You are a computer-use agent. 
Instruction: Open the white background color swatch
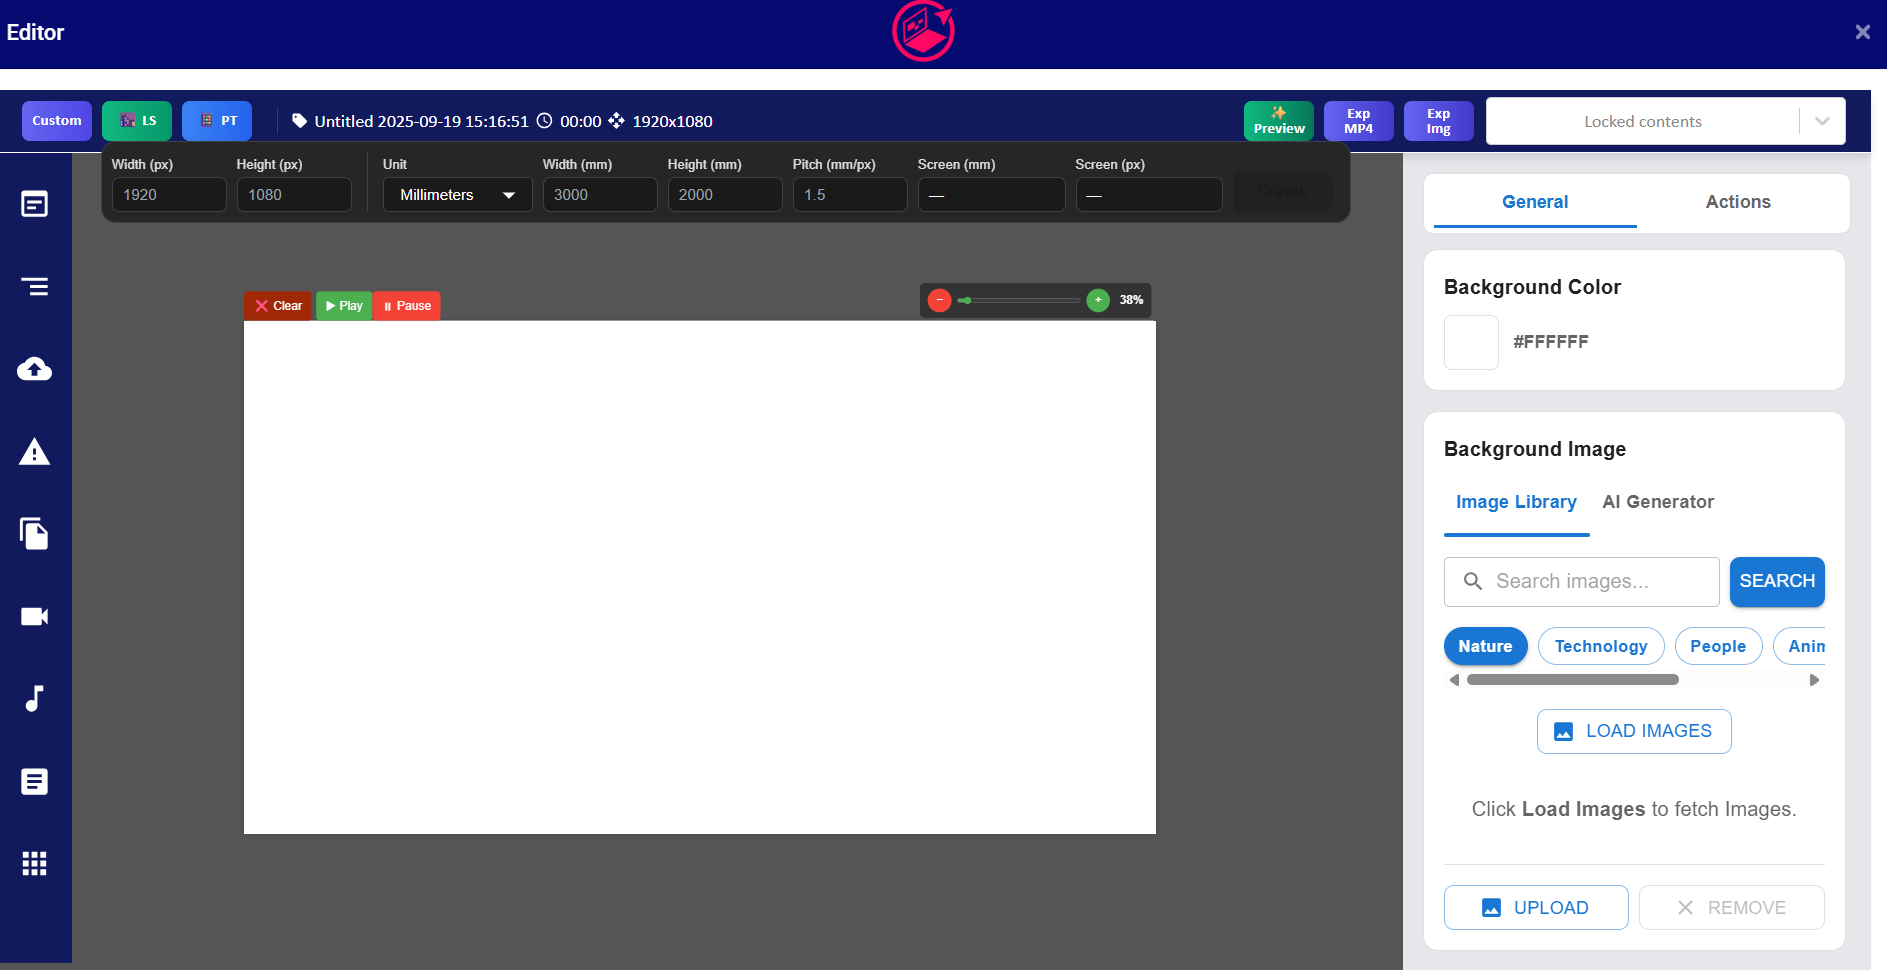click(x=1471, y=342)
